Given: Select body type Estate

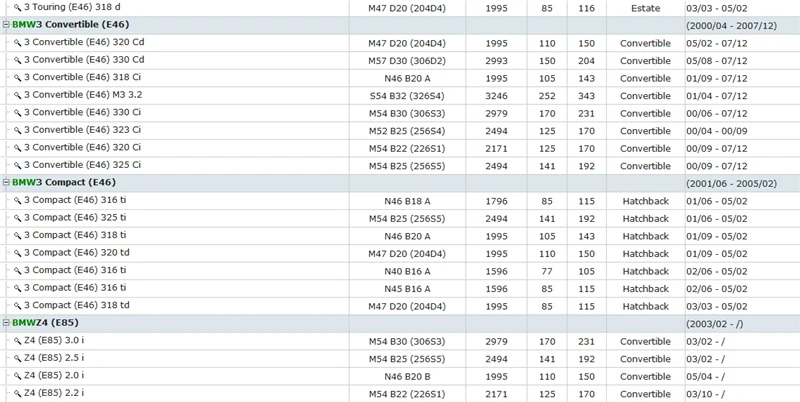Looking at the screenshot, I should [645, 8].
